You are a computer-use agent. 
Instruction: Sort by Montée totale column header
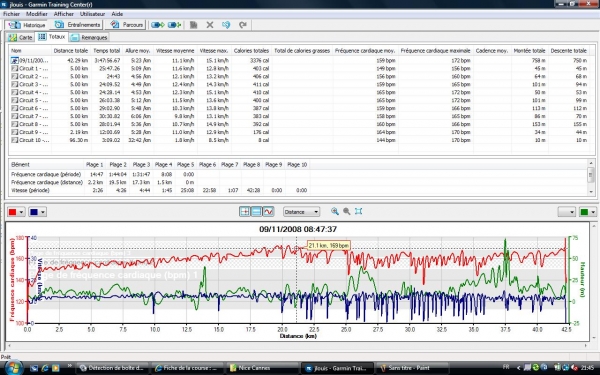tap(530, 51)
